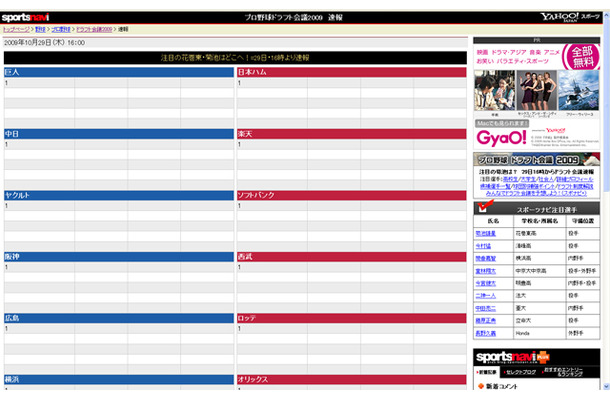Image resolution: width=610 pixels, height=400 pixels.
Task: Open 社会人 link in draft box
Action: pyautogui.click(x=546, y=179)
